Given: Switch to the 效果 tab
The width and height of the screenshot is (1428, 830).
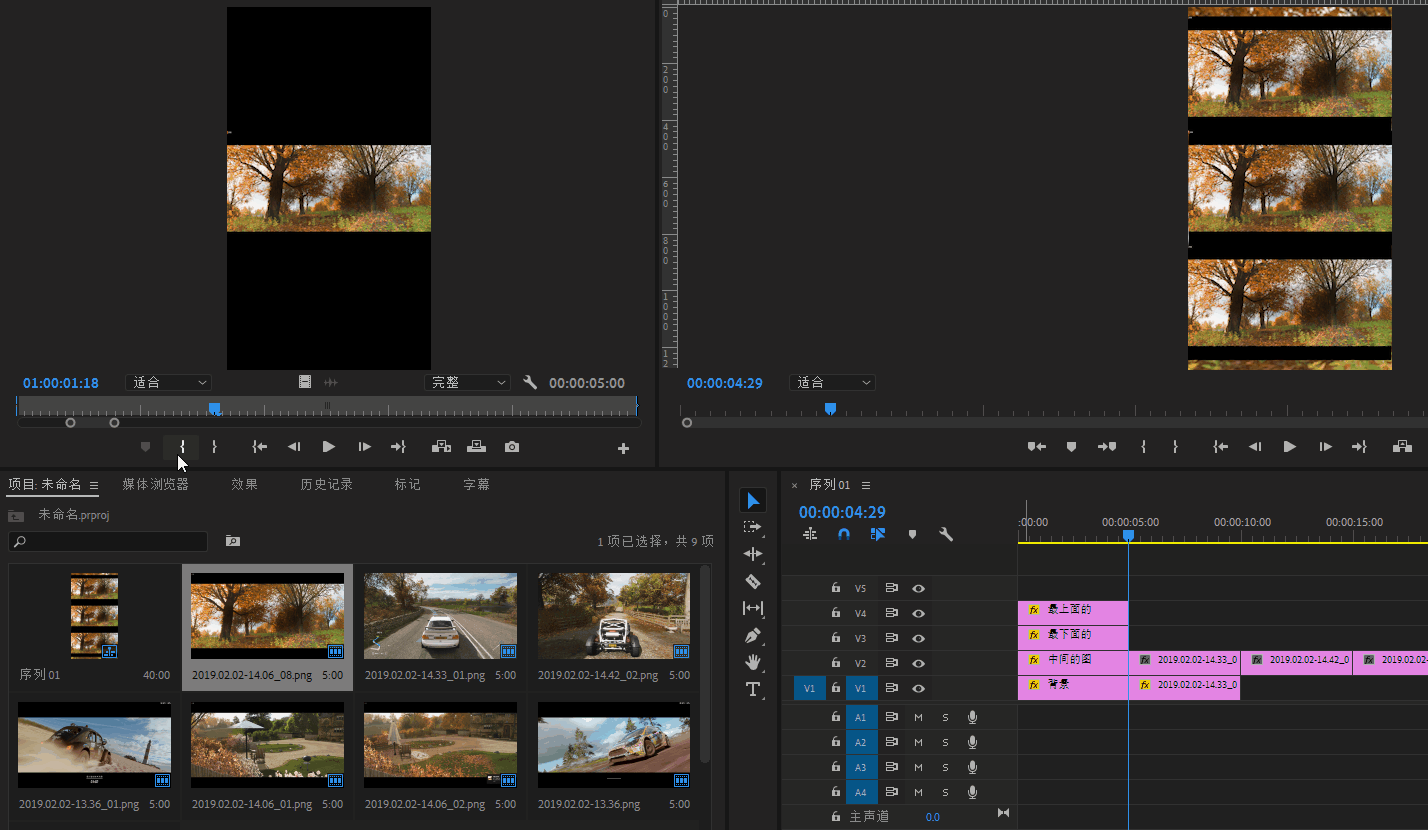Looking at the screenshot, I should click(x=244, y=484).
